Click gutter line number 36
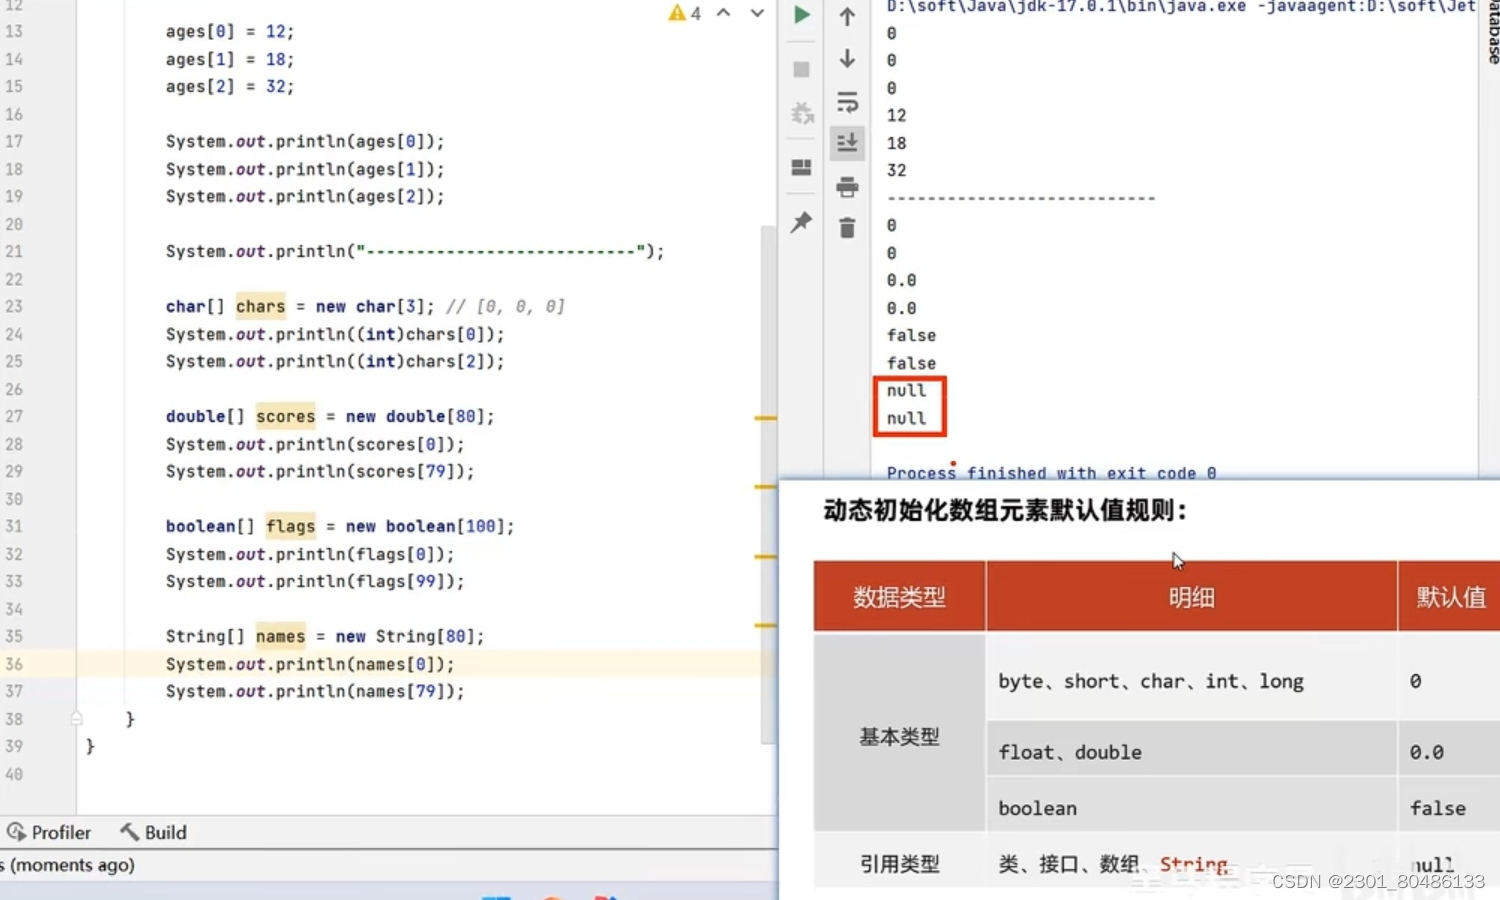 [14, 664]
